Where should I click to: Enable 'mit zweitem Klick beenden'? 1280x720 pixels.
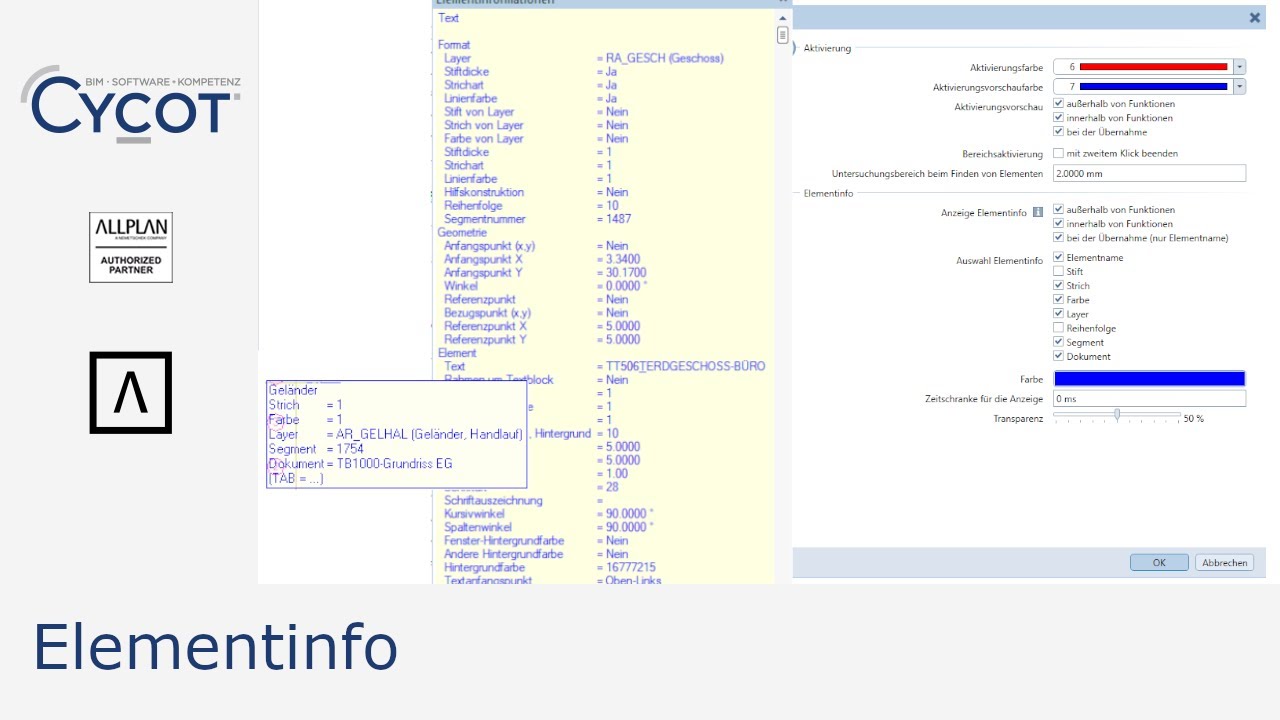tap(1058, 153)
